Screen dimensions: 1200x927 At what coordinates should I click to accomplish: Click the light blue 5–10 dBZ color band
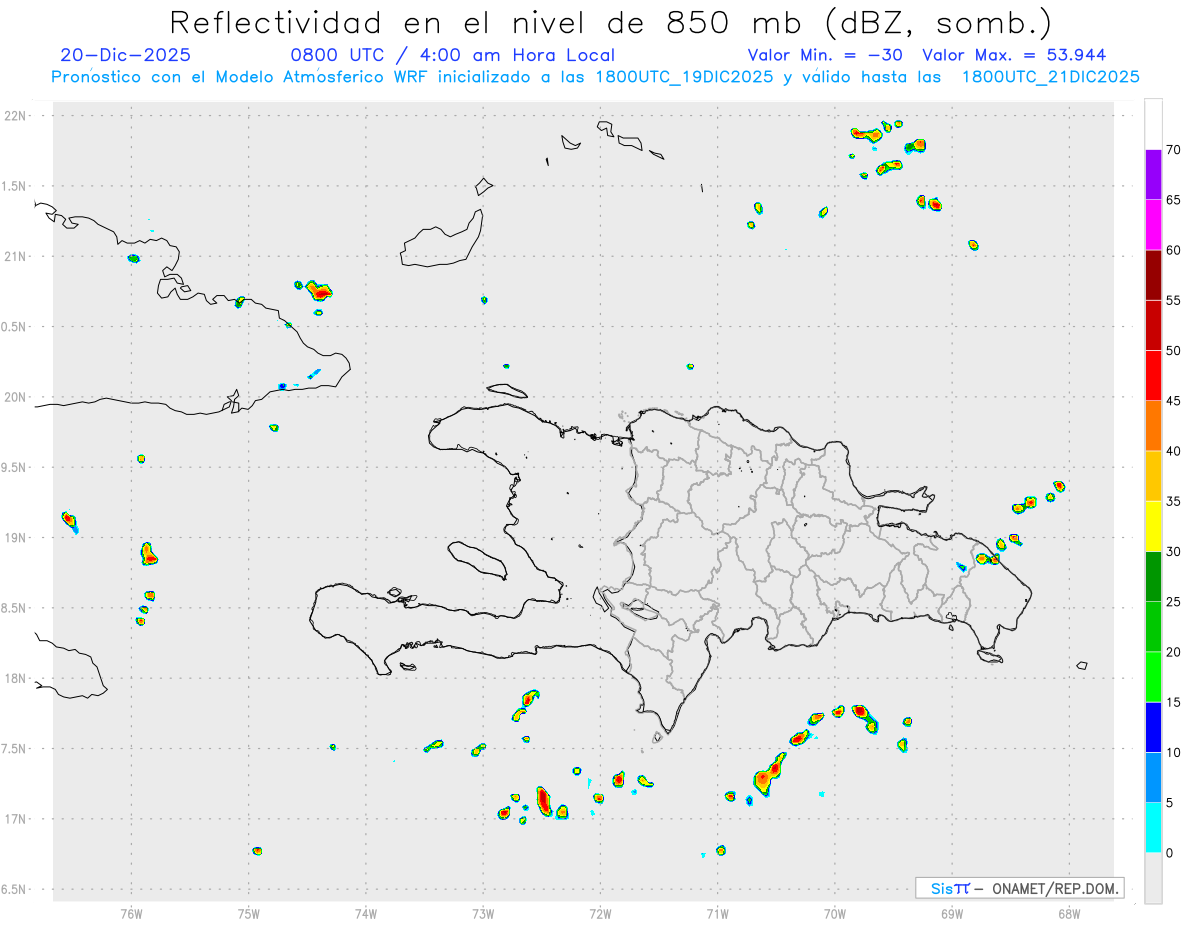[1153, 778]
